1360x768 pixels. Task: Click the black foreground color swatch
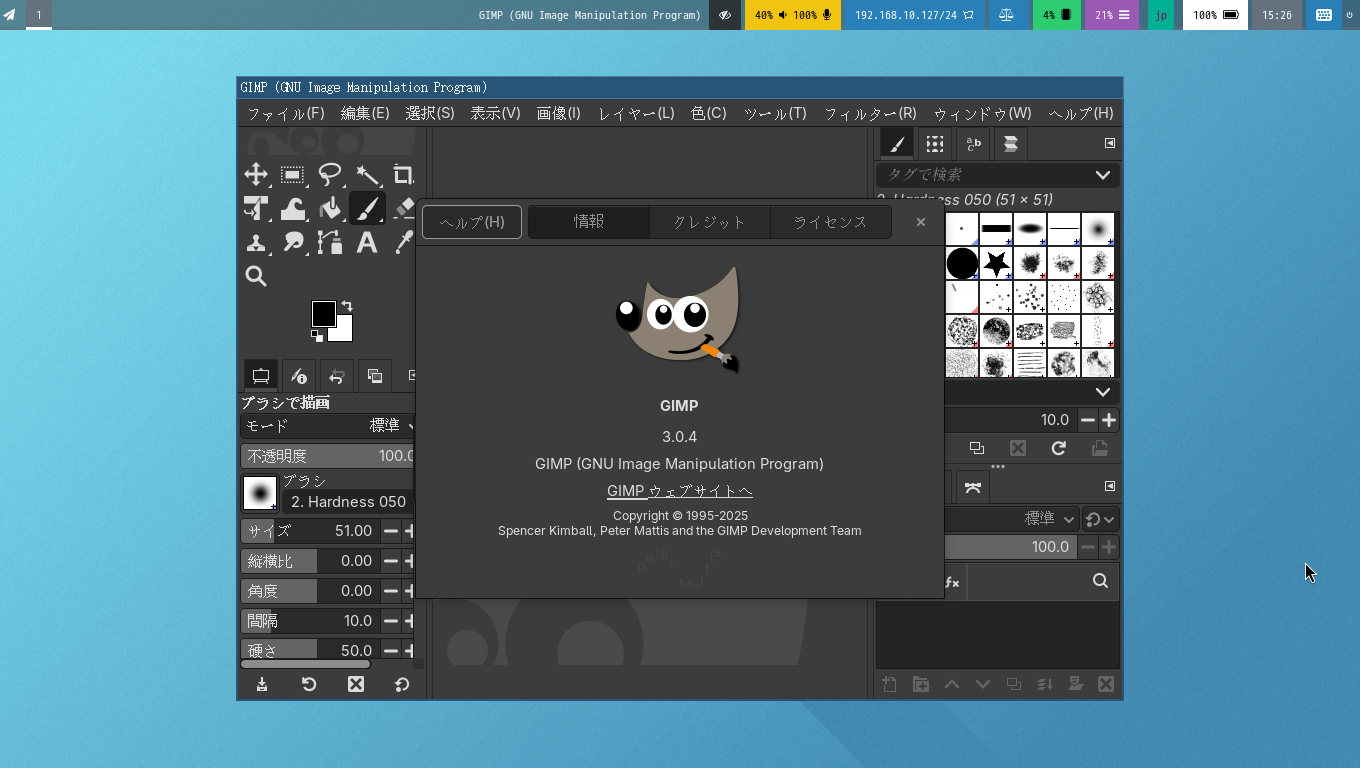323,314
